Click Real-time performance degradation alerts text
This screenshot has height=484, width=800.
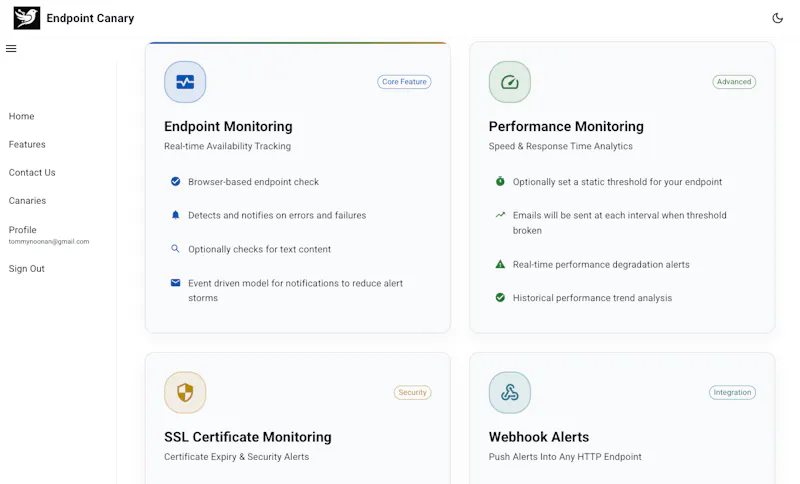coord(601,264)
